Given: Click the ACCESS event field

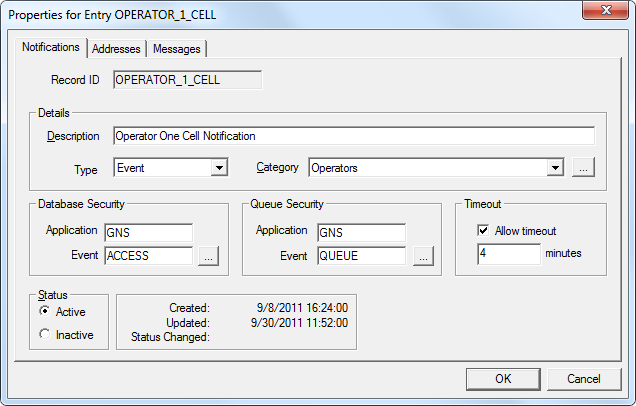Looking at the screenshot, I should (148, 256).
